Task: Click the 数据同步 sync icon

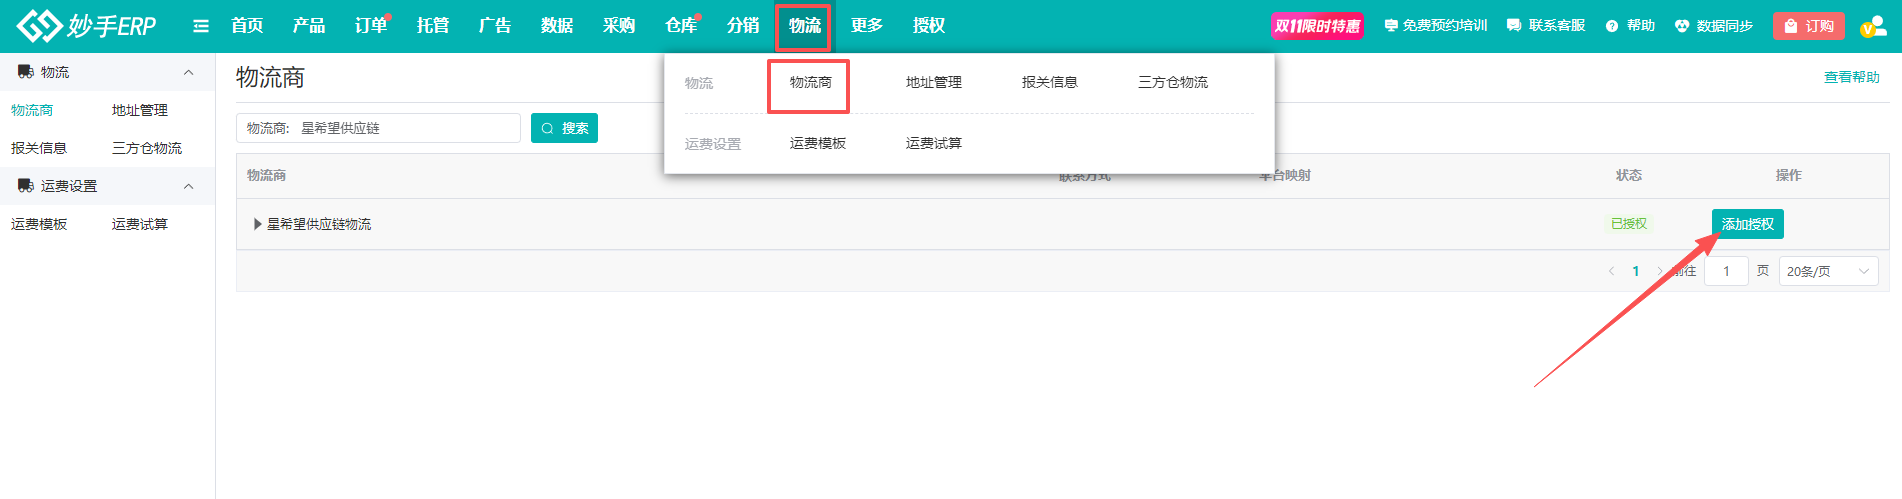Action: [1682, 26]
